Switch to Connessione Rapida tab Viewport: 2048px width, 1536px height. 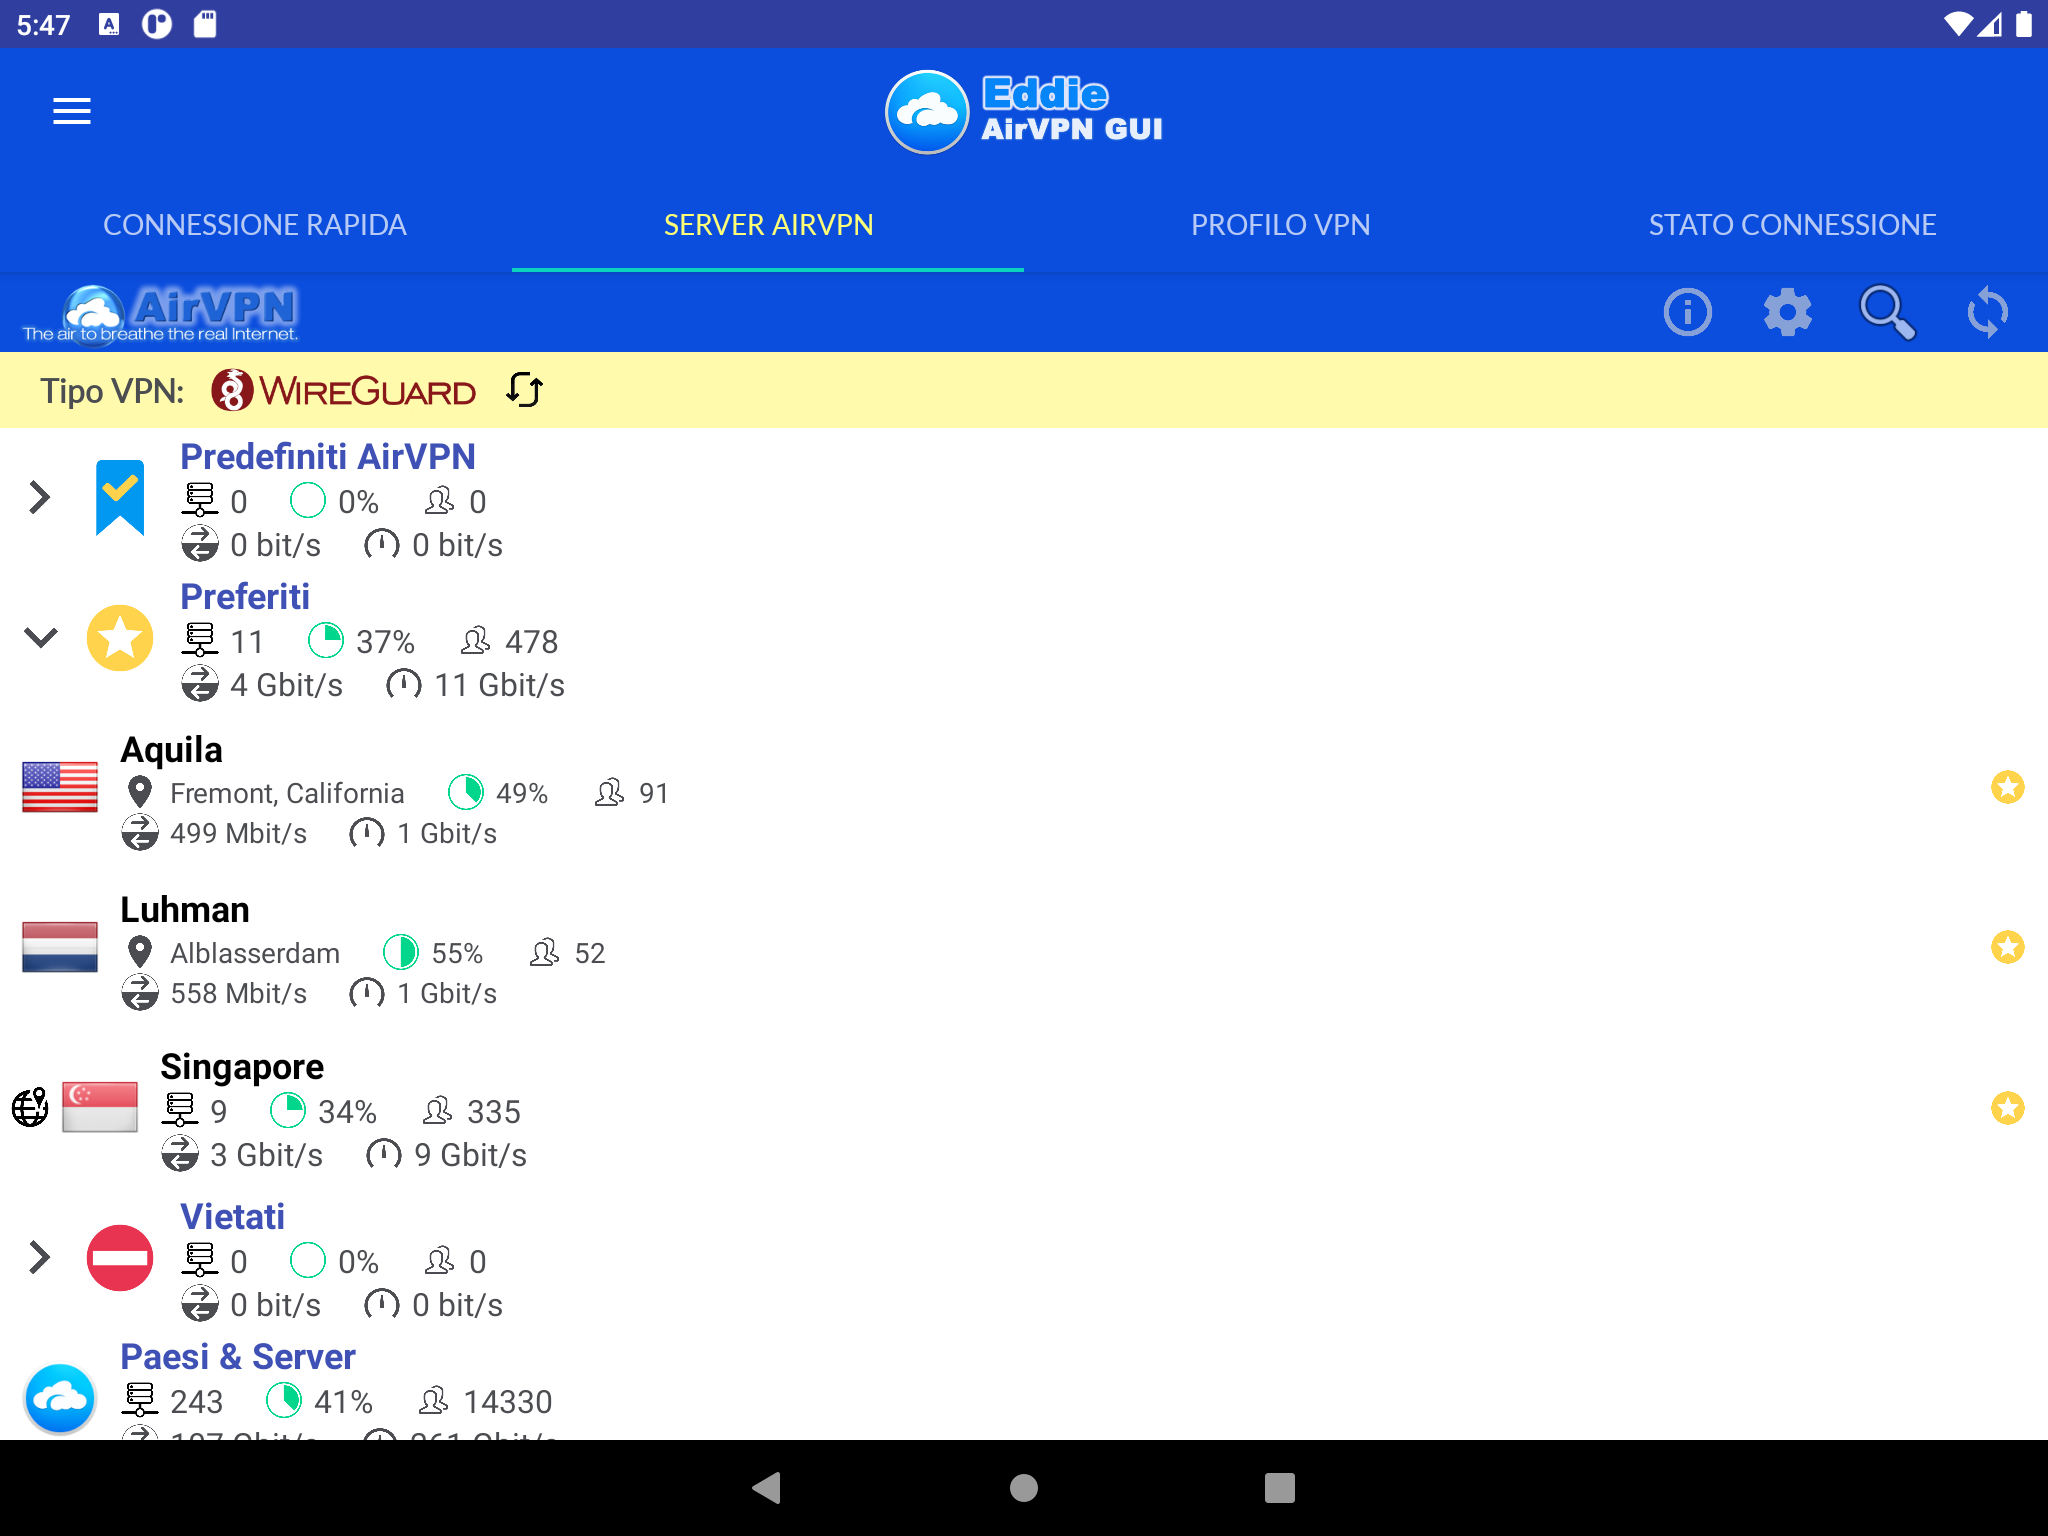pos(255,225)
